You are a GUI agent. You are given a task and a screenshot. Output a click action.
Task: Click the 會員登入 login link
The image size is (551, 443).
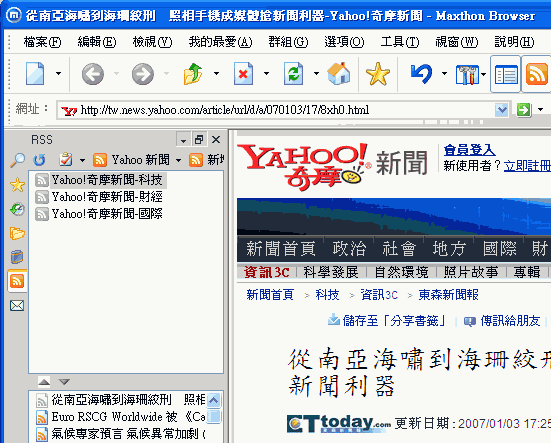(469, 150)
